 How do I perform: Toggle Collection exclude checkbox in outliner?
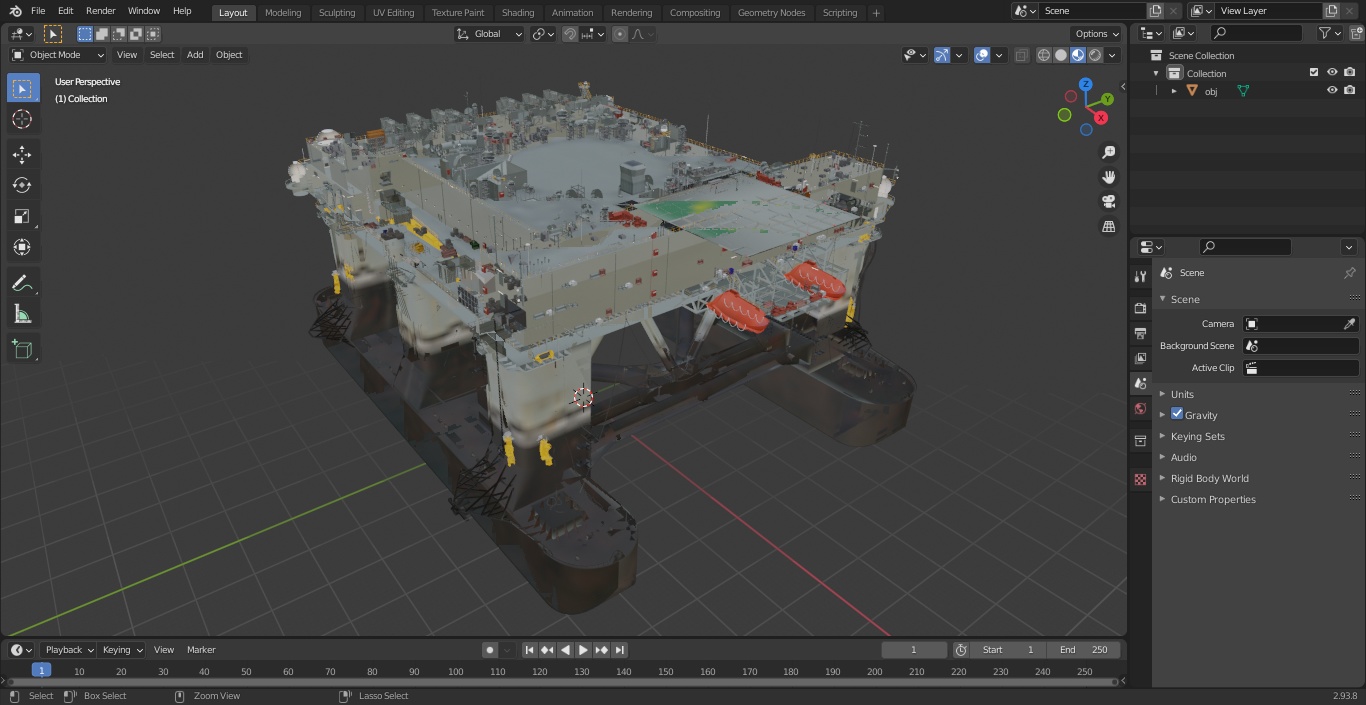click(1314, 73)
